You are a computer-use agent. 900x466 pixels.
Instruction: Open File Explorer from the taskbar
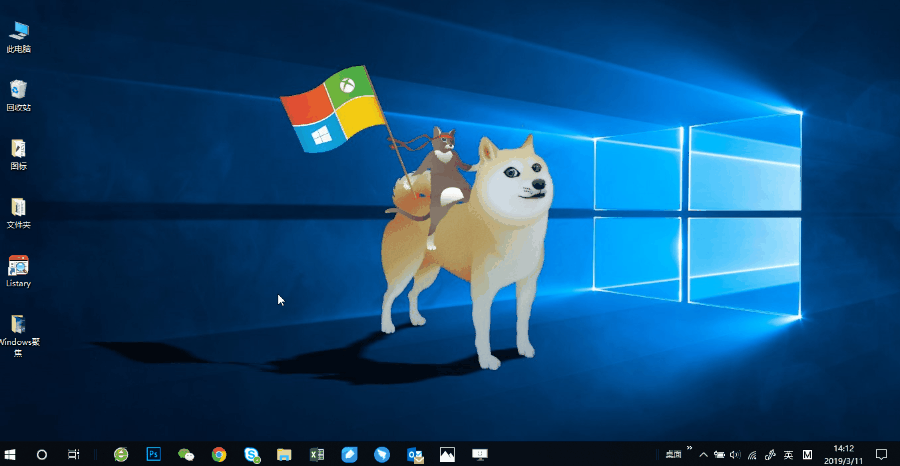(284, 455)
